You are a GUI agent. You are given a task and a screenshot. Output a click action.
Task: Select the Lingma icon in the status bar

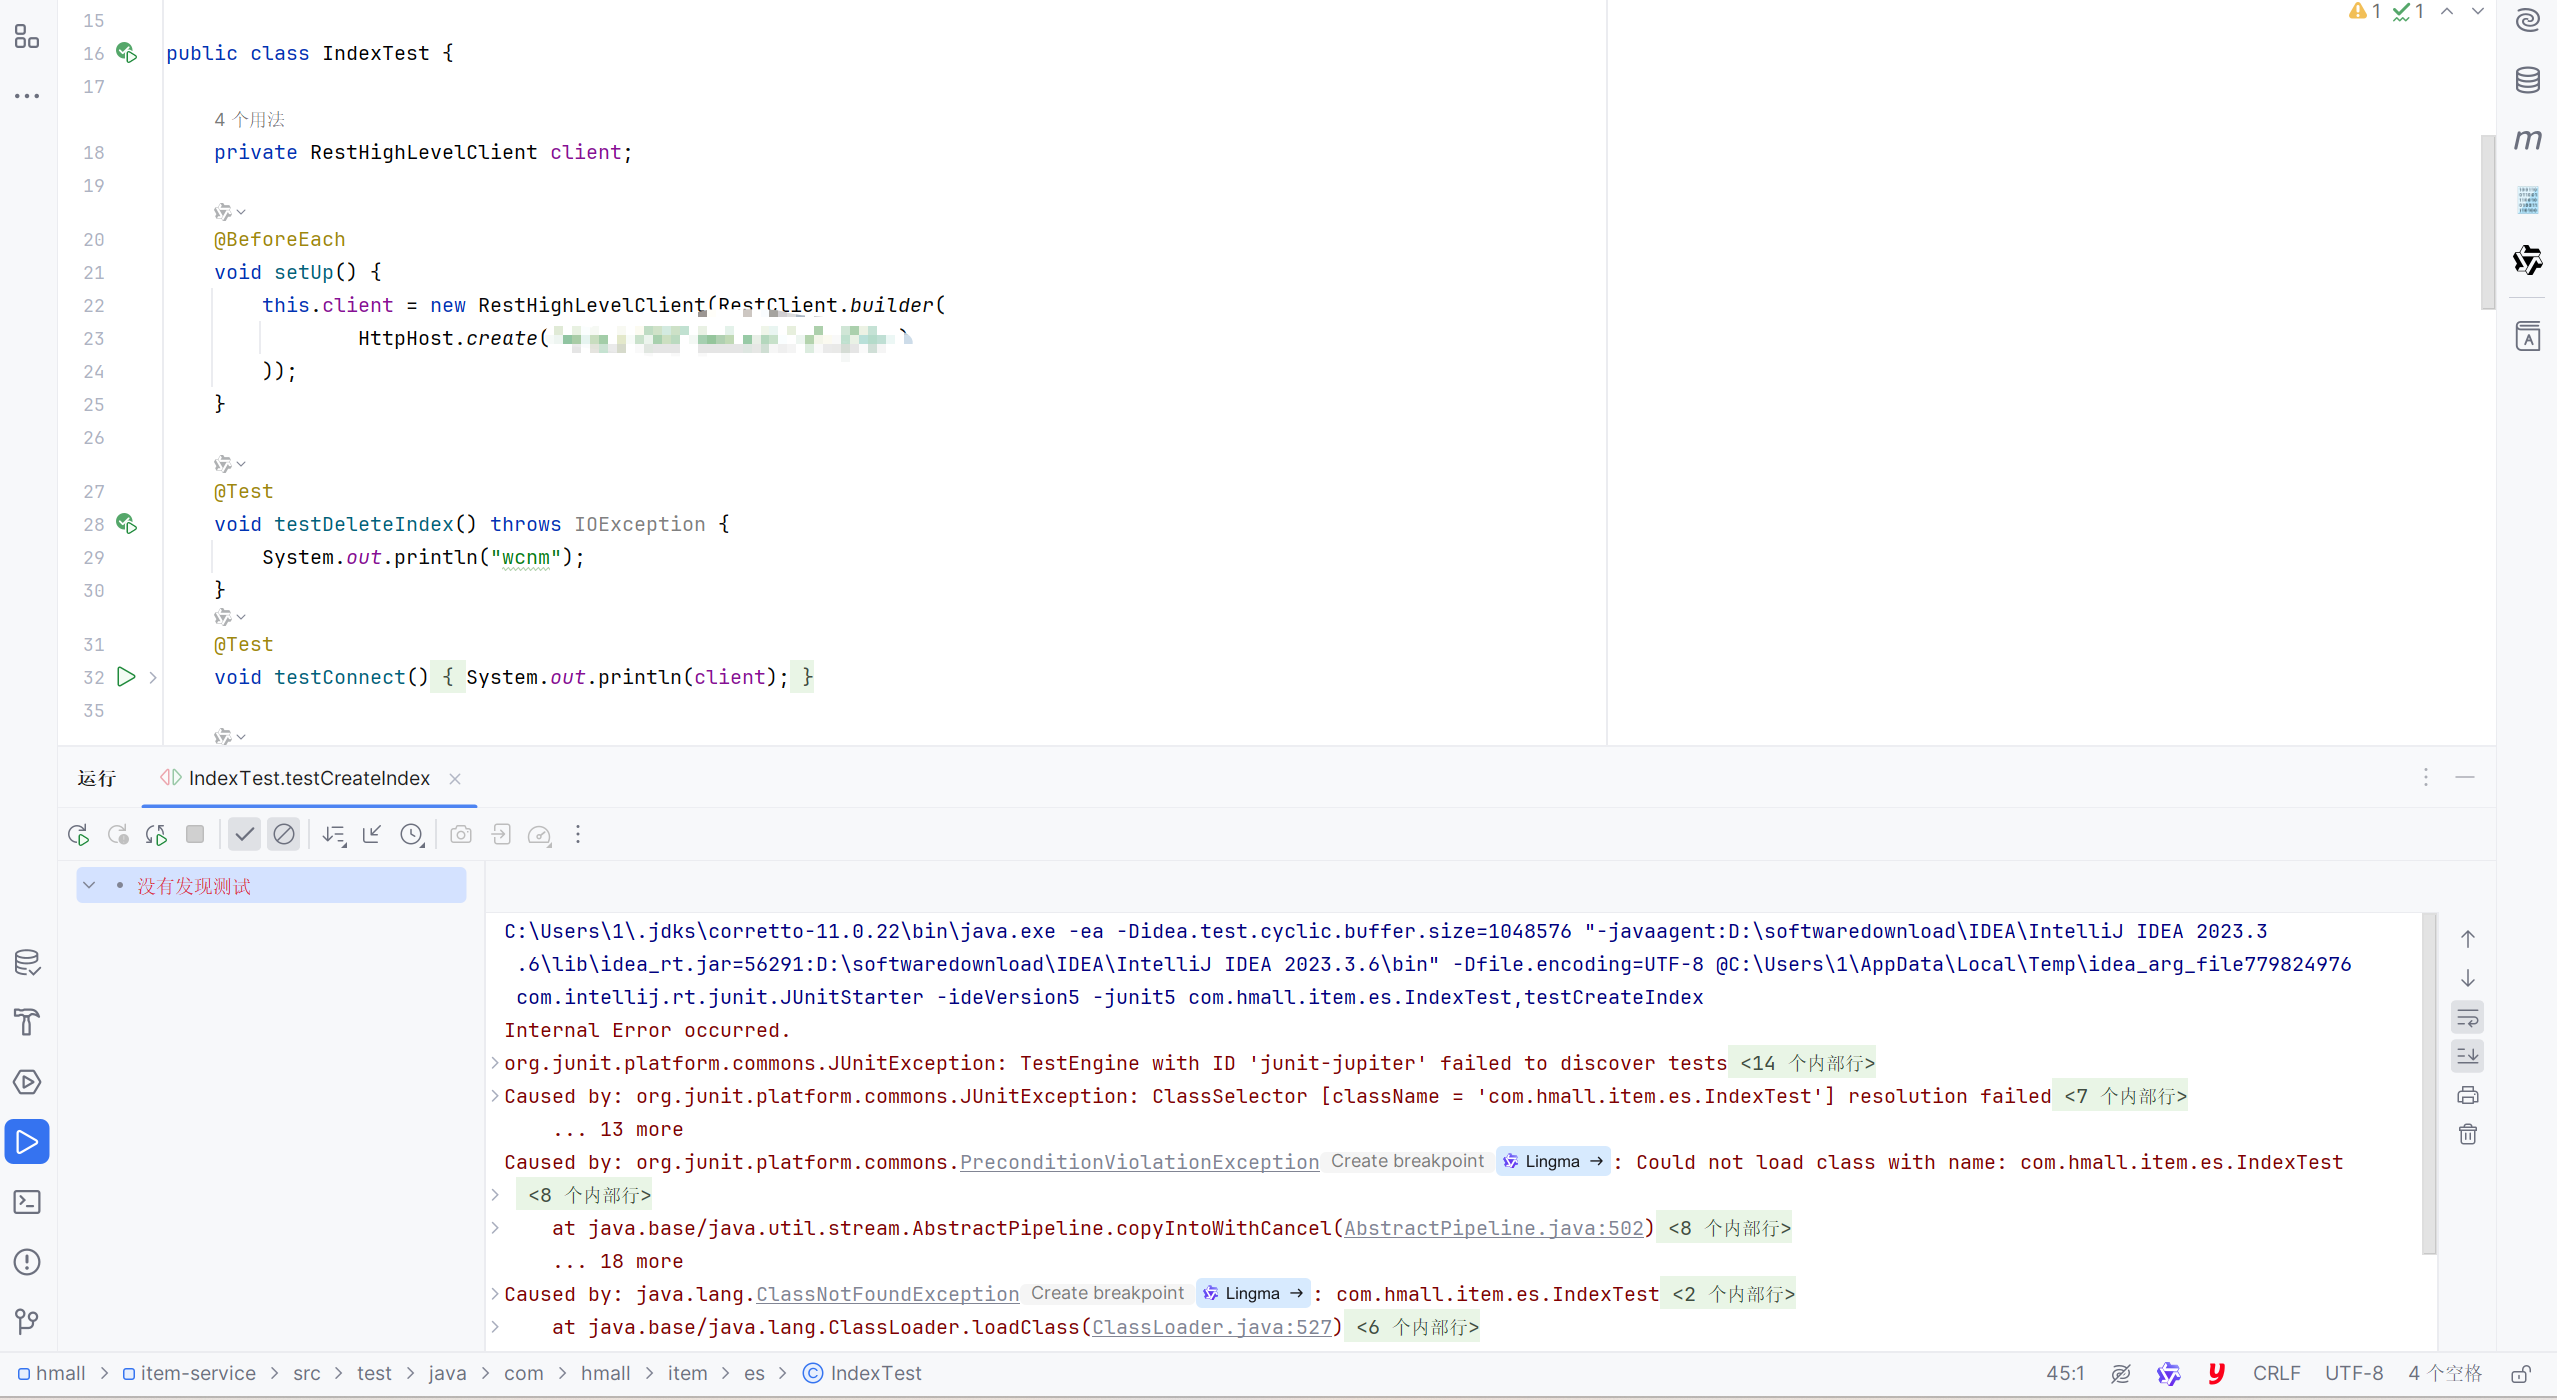(2169, 1373)
